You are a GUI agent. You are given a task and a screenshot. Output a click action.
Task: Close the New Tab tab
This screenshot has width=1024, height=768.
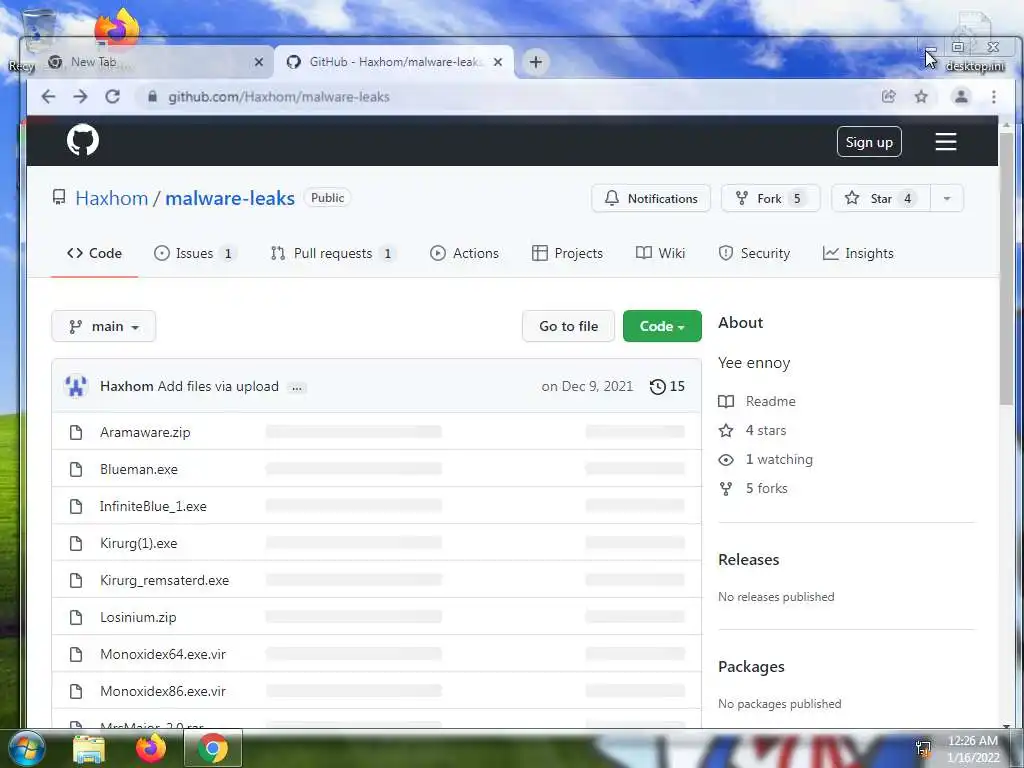pos(259,62)
